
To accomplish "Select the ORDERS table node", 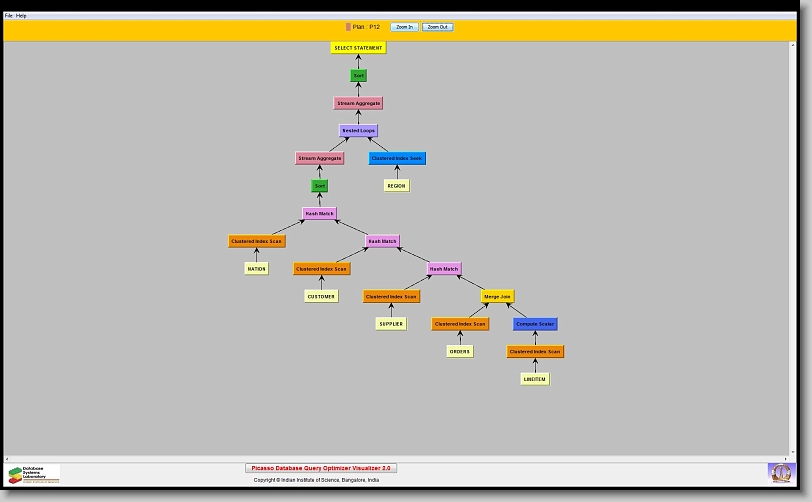I will coord(460,352).
